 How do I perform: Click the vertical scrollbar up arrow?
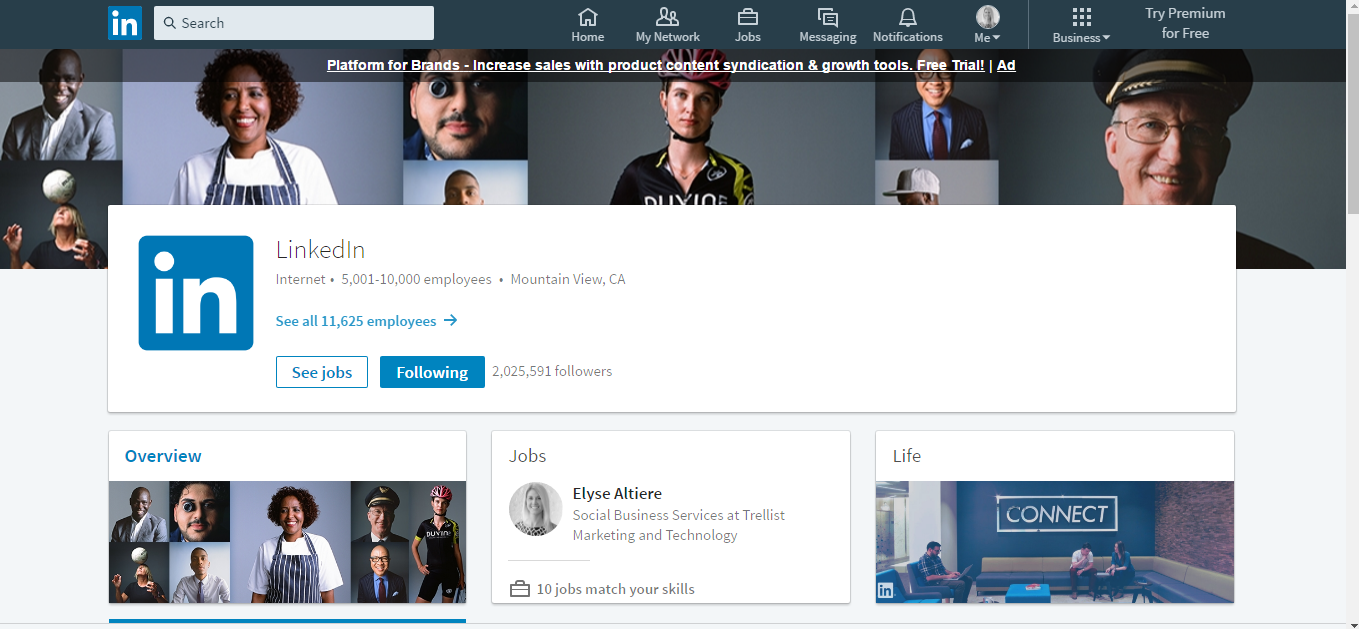[x=1352, y=7]
